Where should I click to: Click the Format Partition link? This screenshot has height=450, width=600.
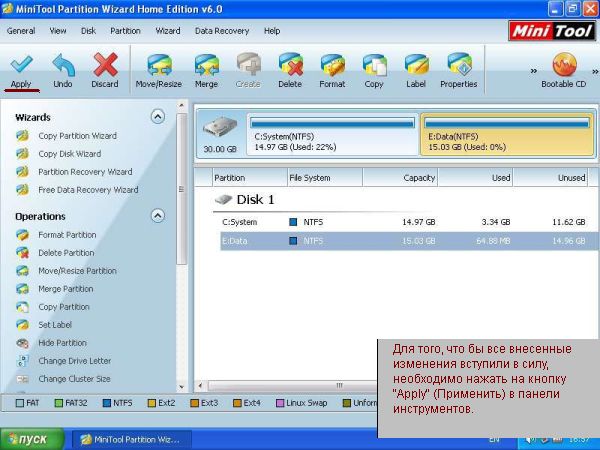click(67, 235)
